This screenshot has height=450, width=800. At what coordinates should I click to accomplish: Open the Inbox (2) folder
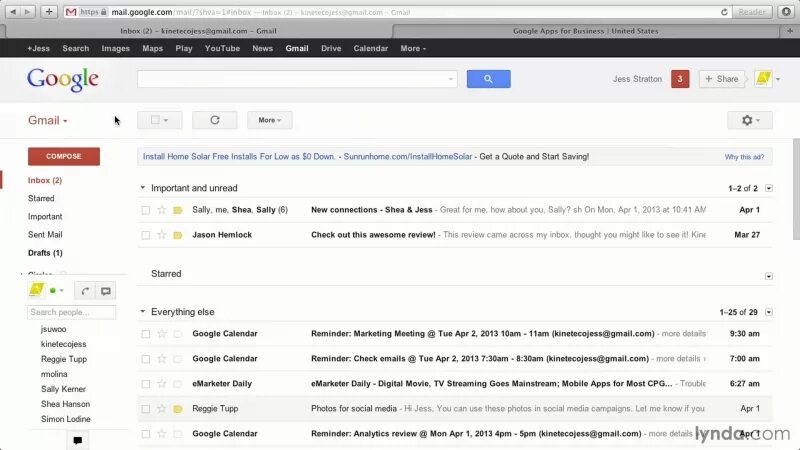pos(45,180)
